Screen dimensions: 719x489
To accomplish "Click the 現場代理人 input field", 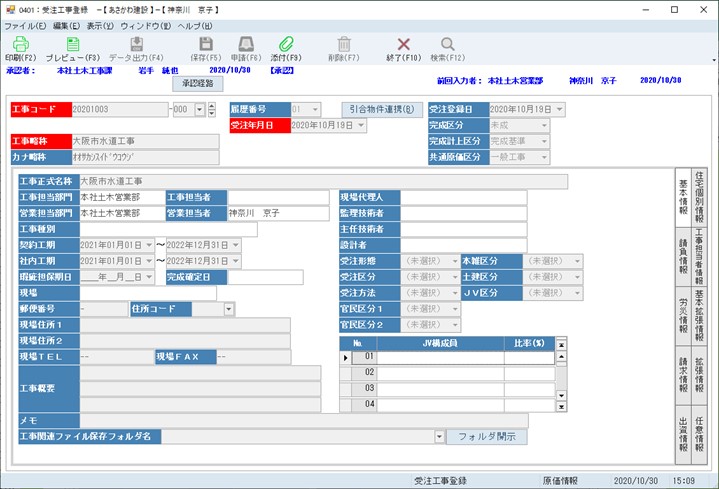I will pos(463,197).
